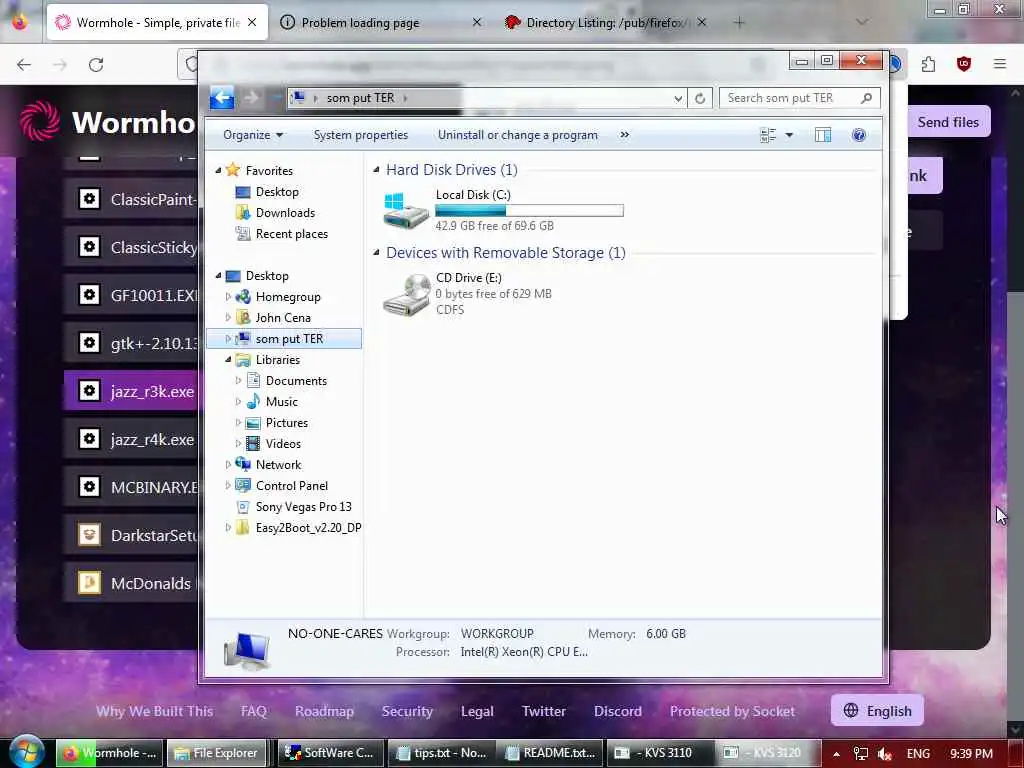
Task: Open the uBlock Origin shield icon
Action: 964,64
